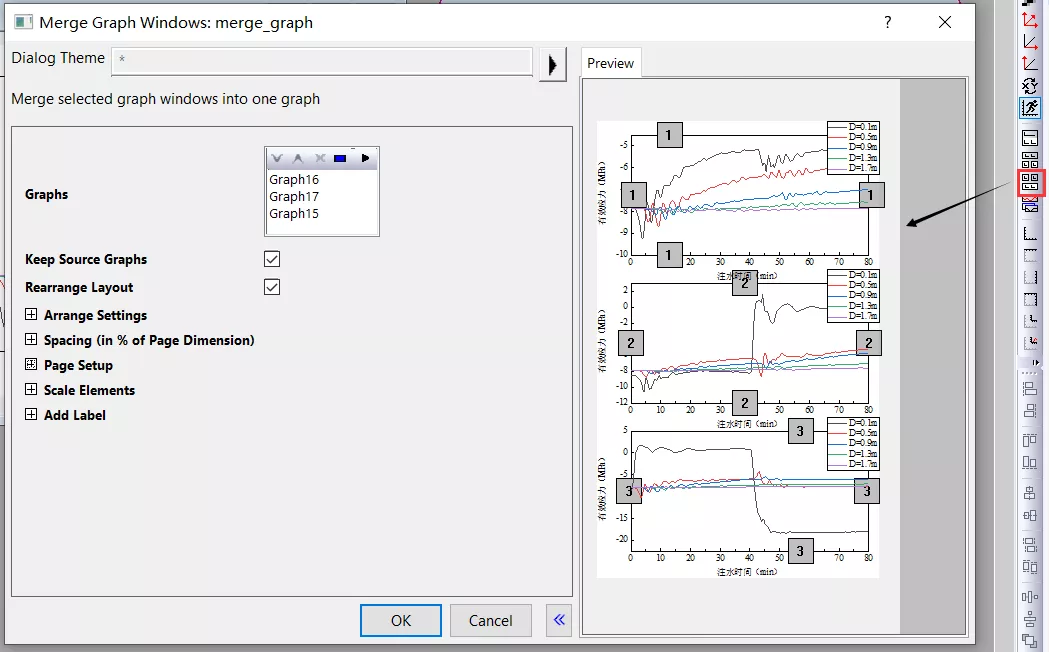Align selected objects to the left
Viewport: 1049px width, 652px height.
(x=1030, y=389)
